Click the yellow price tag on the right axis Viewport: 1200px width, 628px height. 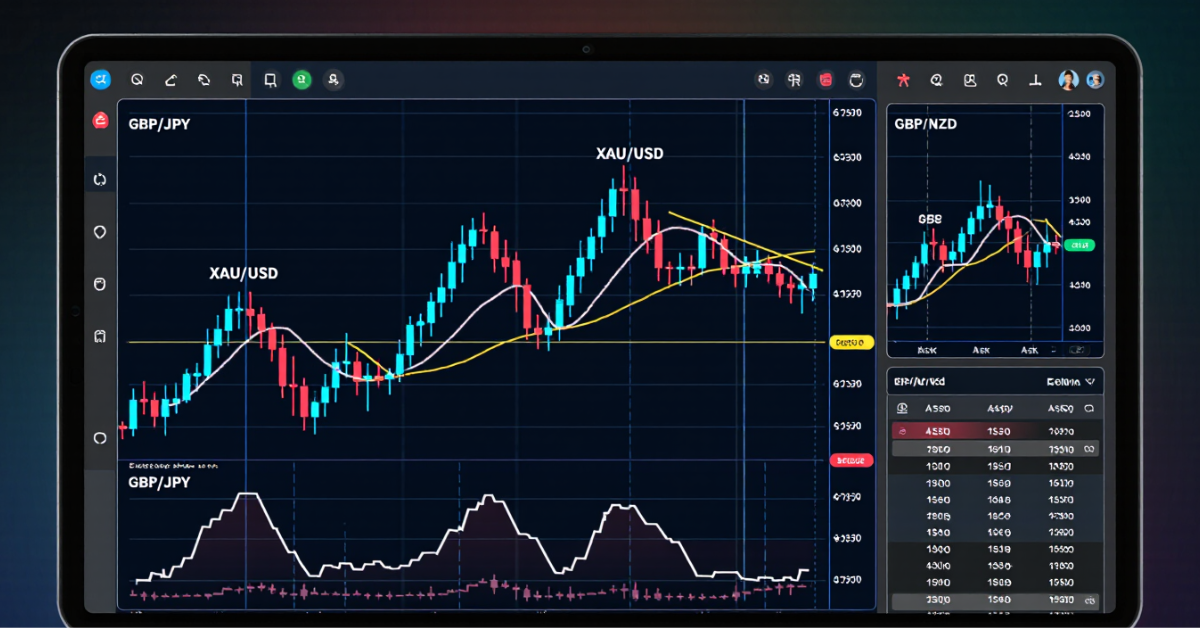point(851,342)
